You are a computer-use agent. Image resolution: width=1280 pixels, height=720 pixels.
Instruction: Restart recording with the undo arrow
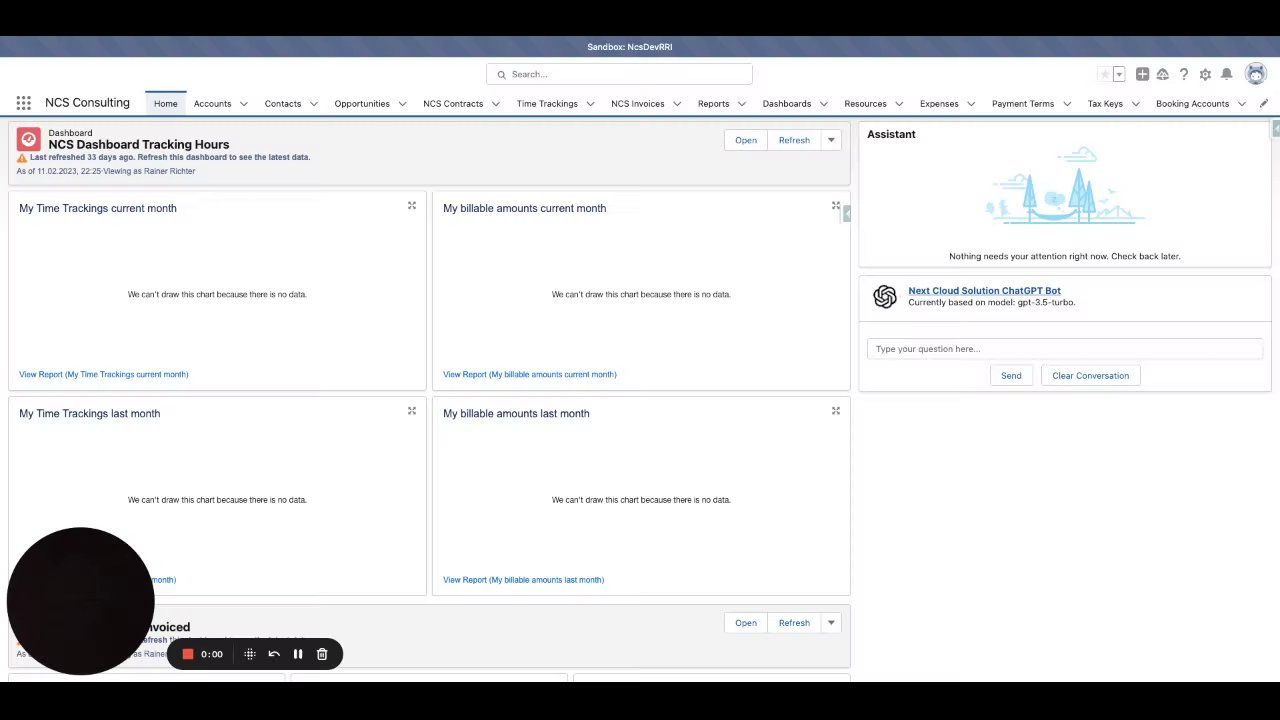click(274, 654)
